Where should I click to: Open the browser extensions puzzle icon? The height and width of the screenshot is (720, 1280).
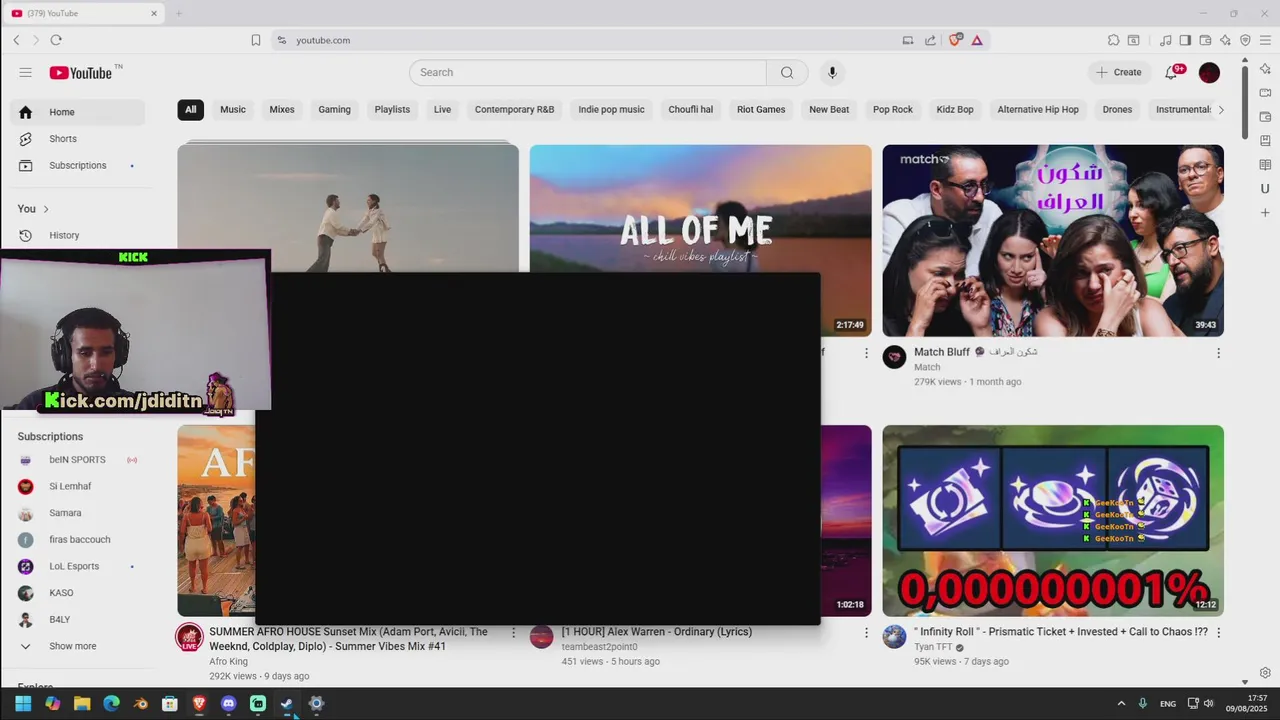pyautogui.click(x=1113, y=40)
